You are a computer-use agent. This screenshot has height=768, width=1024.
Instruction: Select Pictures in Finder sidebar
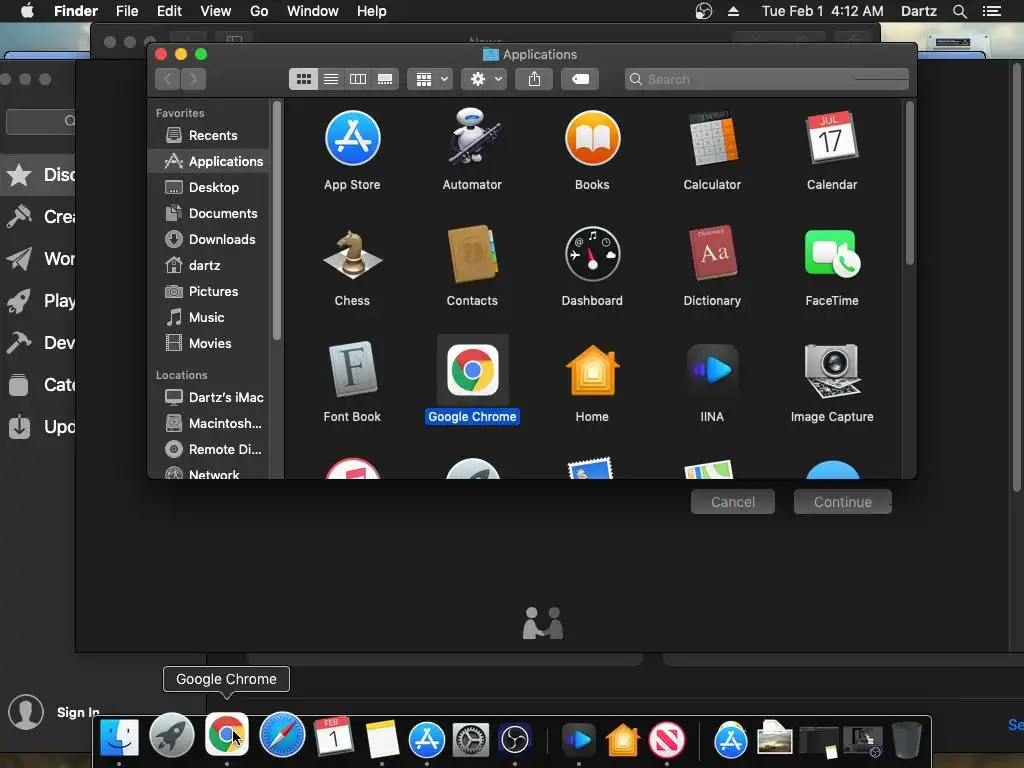pos(208,291)
